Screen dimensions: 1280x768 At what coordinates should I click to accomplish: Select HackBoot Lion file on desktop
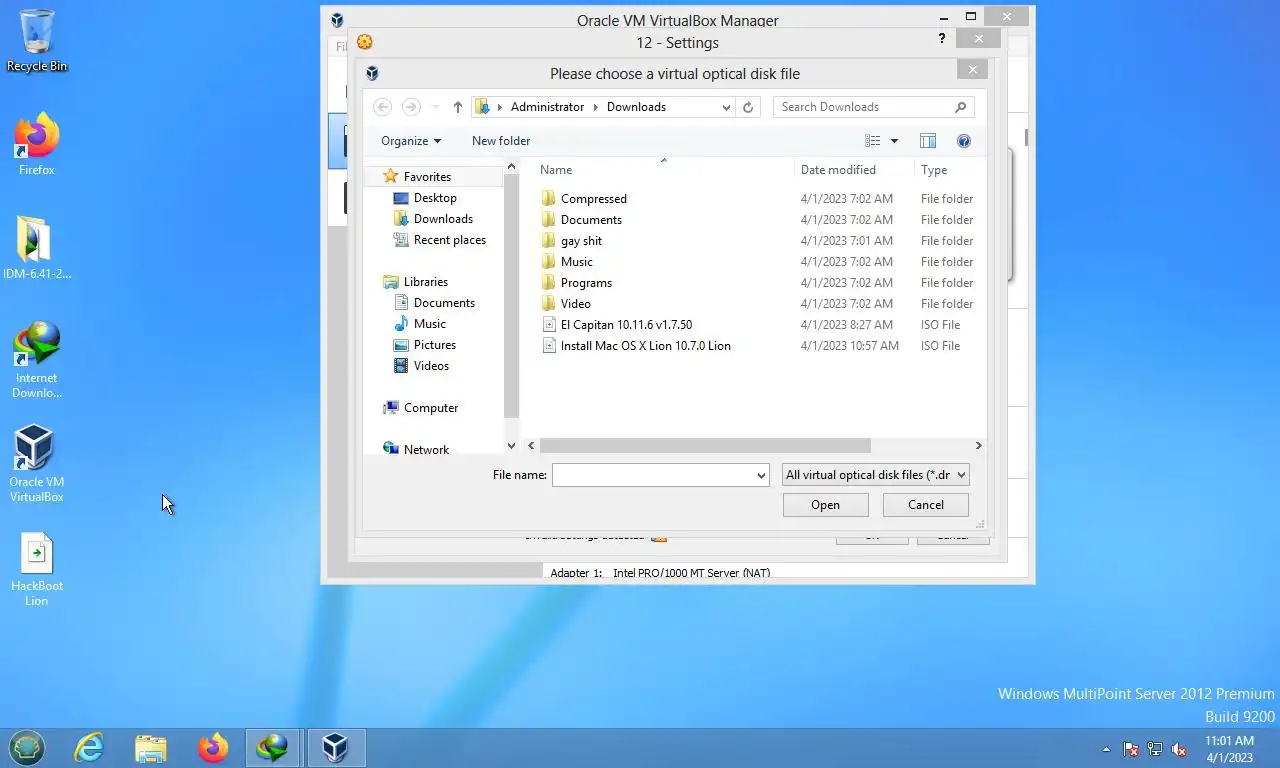click(x=37, y=569)
